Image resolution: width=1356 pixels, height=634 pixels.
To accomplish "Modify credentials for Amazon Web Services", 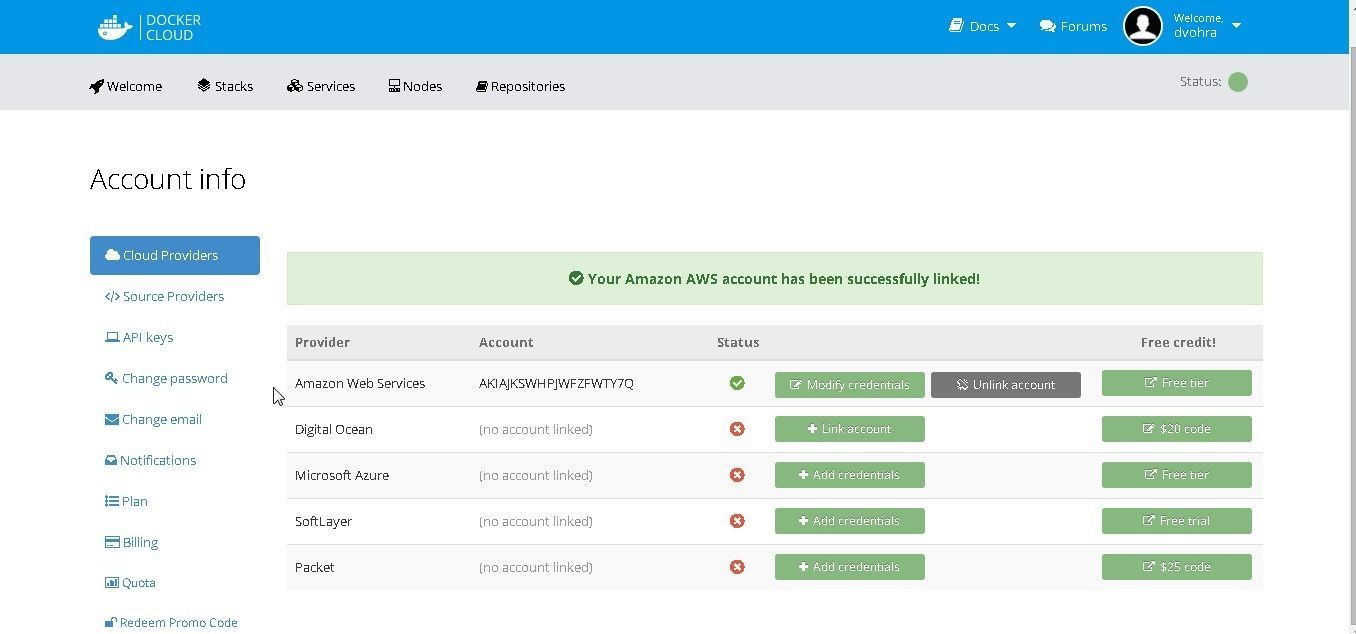I will click(x=850, y=385).
